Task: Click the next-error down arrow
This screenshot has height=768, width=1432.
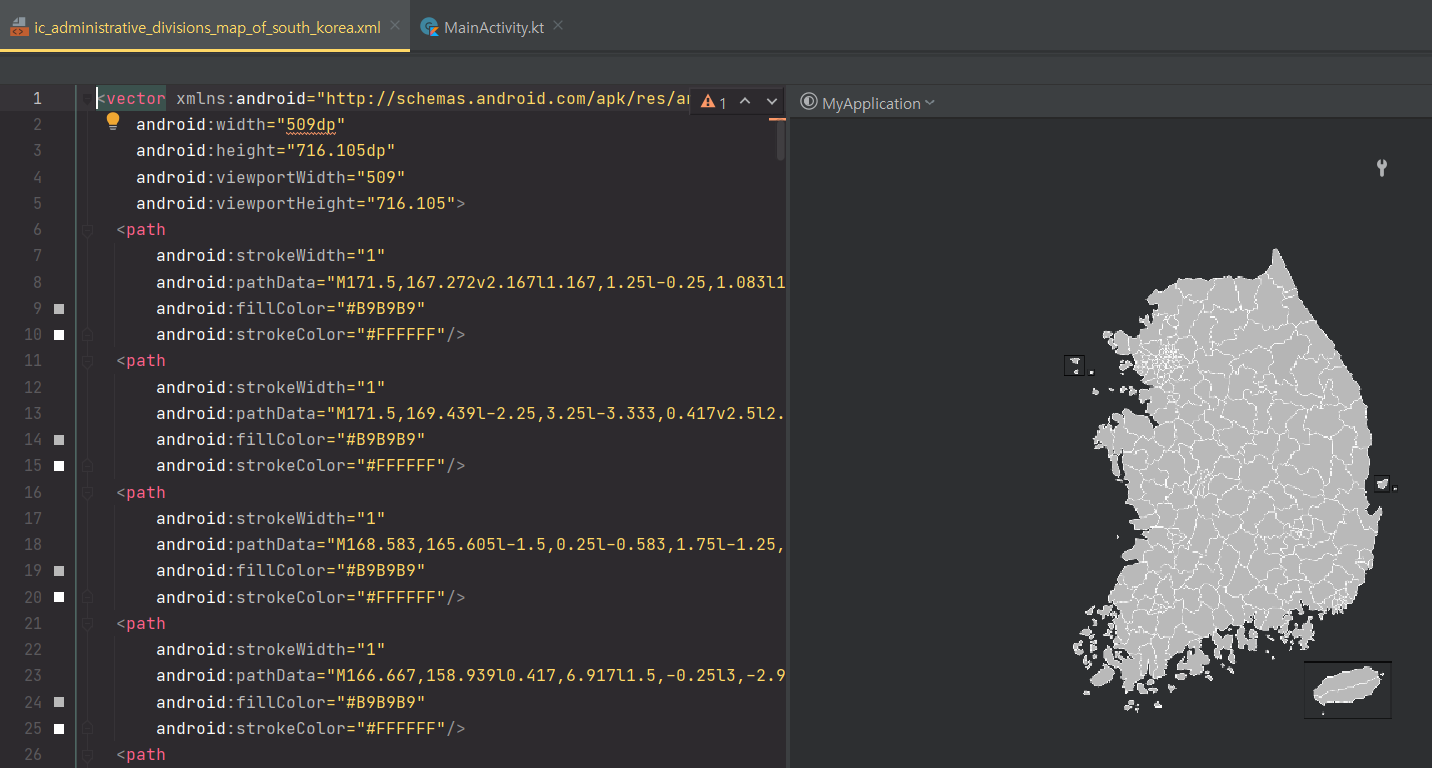Action: click(770, 101)
